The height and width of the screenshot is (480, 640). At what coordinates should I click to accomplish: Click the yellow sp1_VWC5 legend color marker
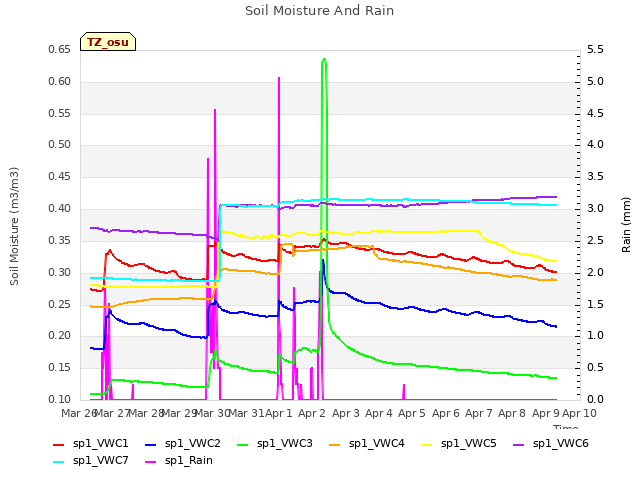pos(427,444)
